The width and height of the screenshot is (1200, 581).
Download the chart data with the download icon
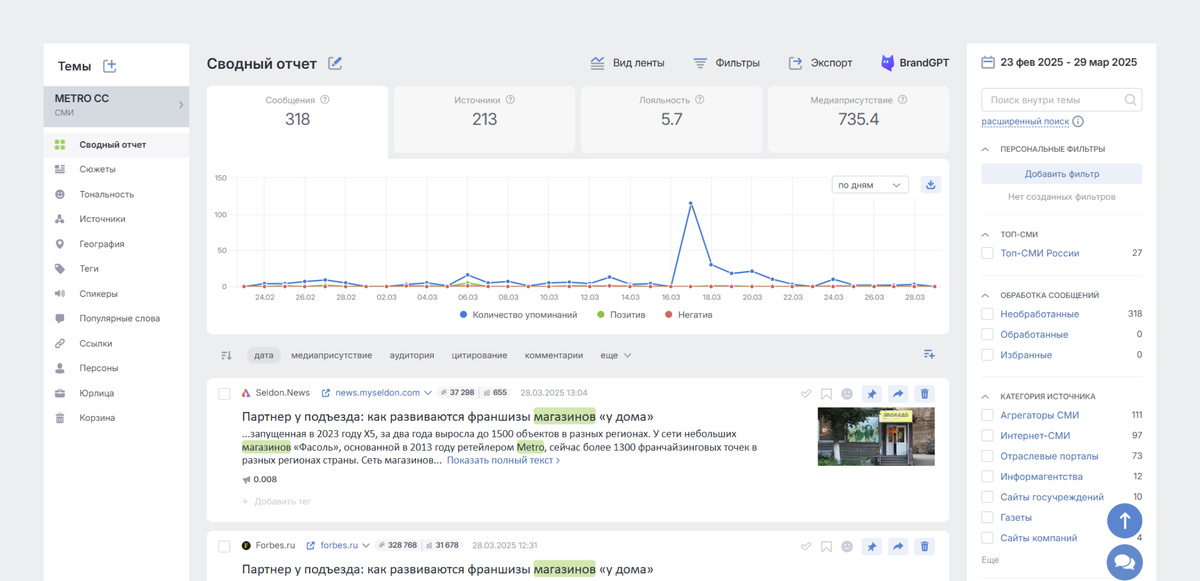931,185
